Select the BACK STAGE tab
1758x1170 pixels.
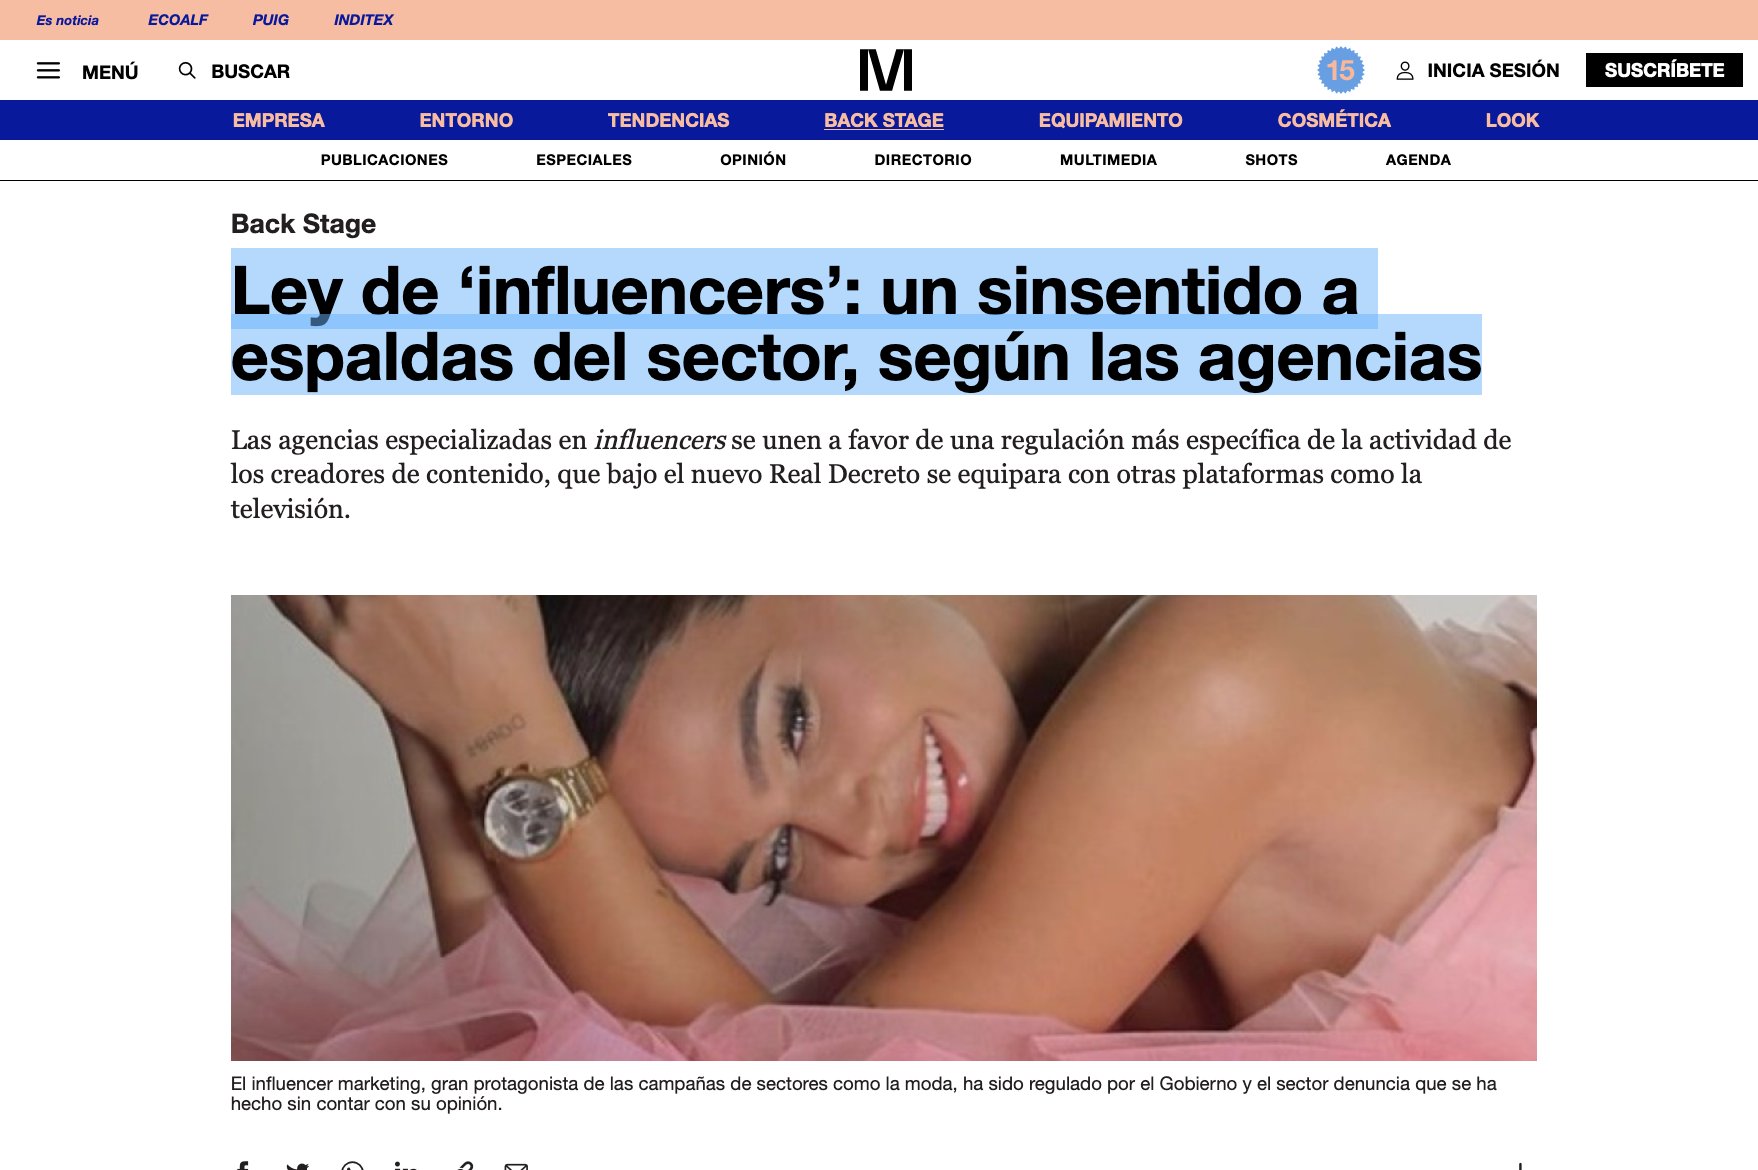tap(884, 120)
